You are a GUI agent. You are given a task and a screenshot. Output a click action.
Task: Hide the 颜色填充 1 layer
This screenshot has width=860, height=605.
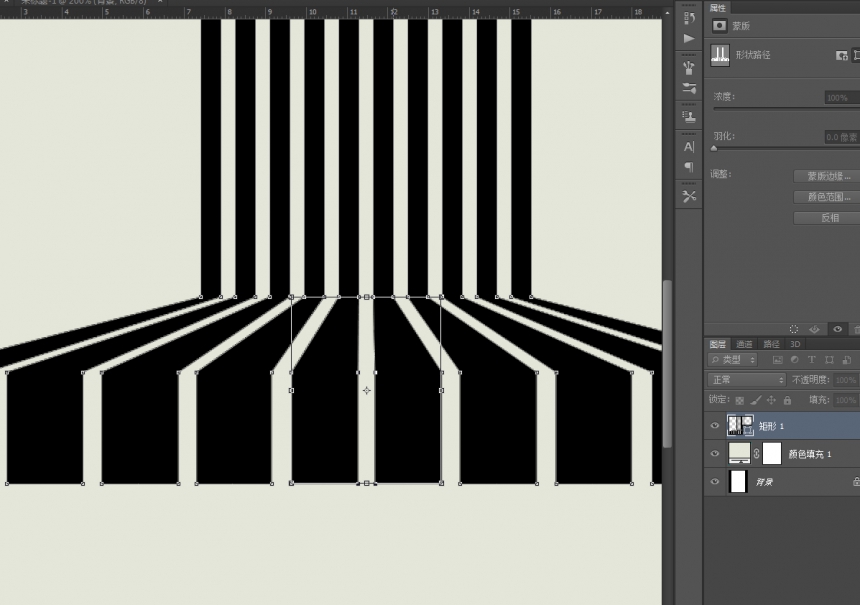715,454
